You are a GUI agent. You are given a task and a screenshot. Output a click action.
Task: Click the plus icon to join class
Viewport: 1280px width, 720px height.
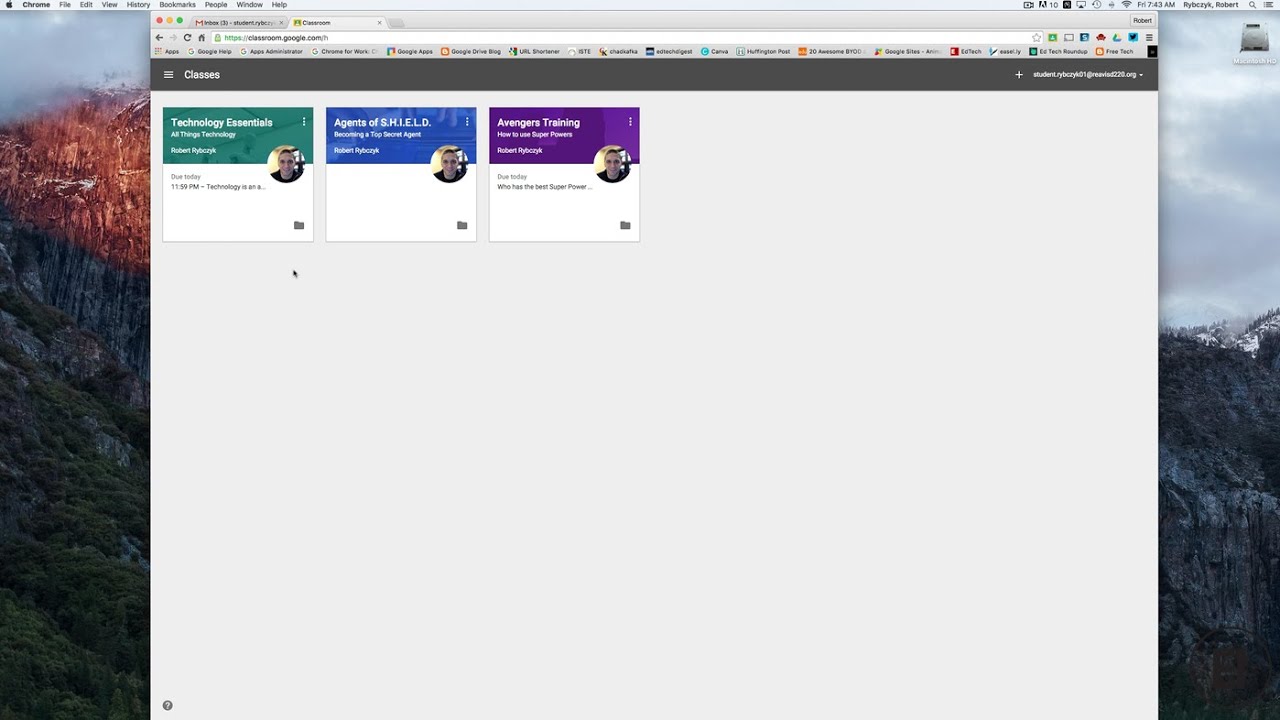point(1019,75)
